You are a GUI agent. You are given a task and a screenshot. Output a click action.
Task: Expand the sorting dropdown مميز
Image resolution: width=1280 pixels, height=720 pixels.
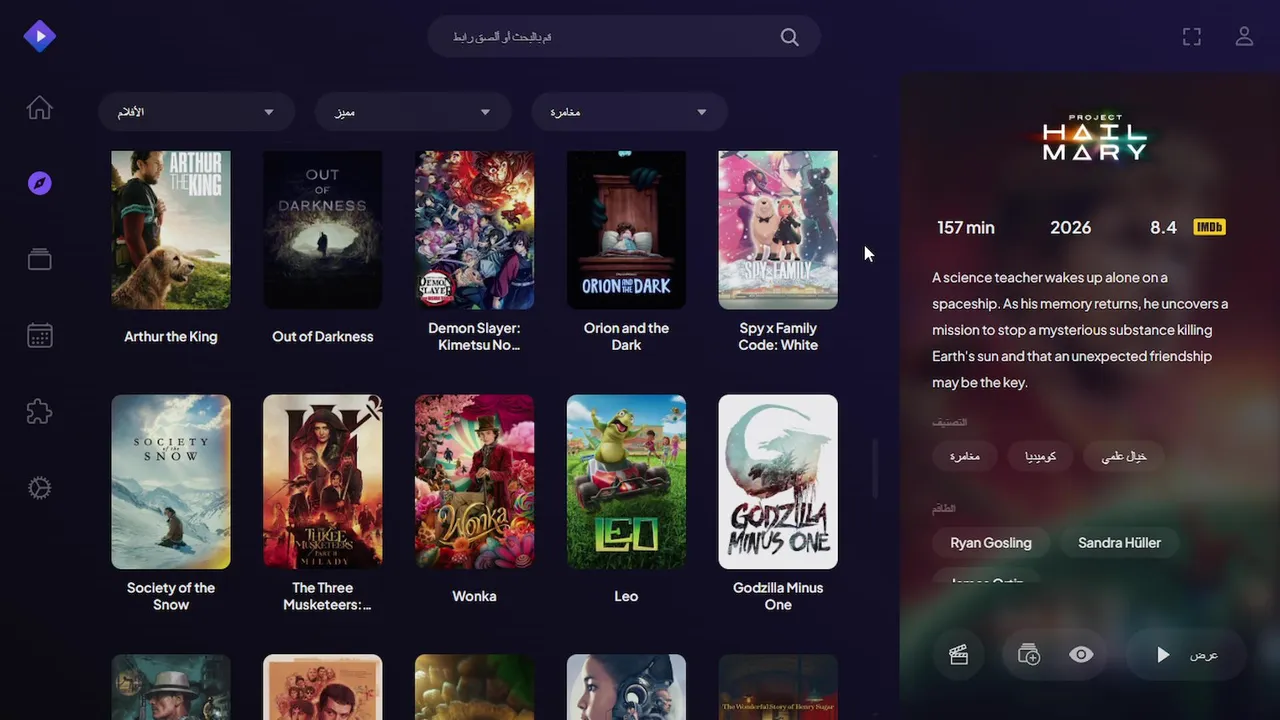[x=413, y=112]
